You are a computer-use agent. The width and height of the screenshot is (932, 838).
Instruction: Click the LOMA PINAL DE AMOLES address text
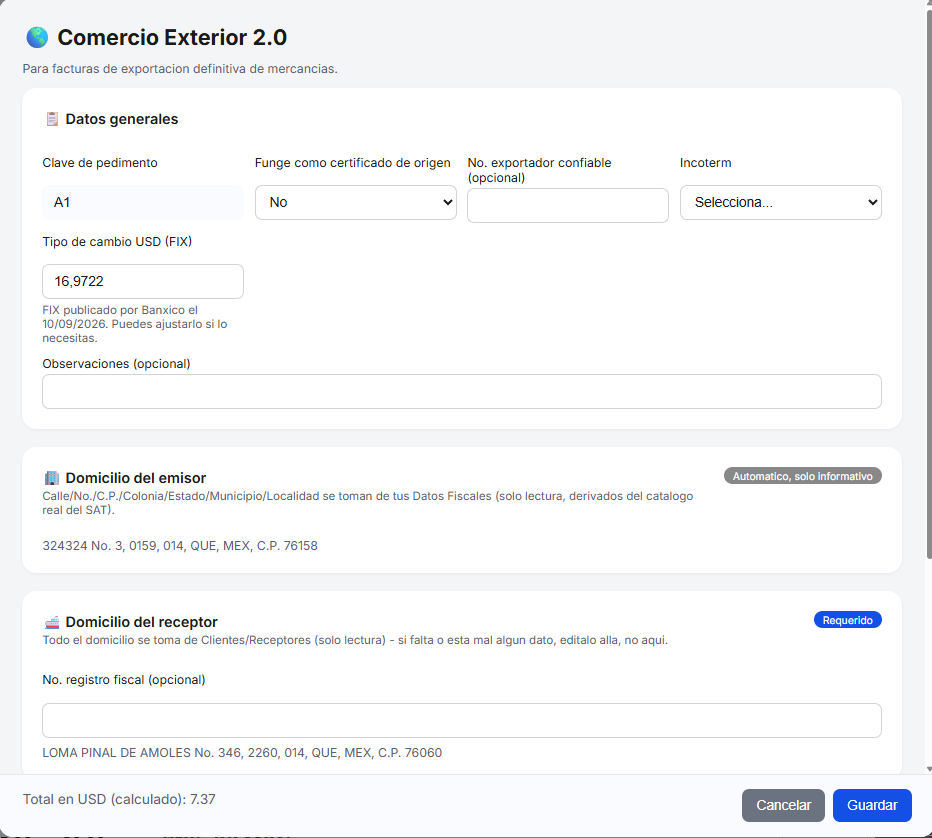242,752
